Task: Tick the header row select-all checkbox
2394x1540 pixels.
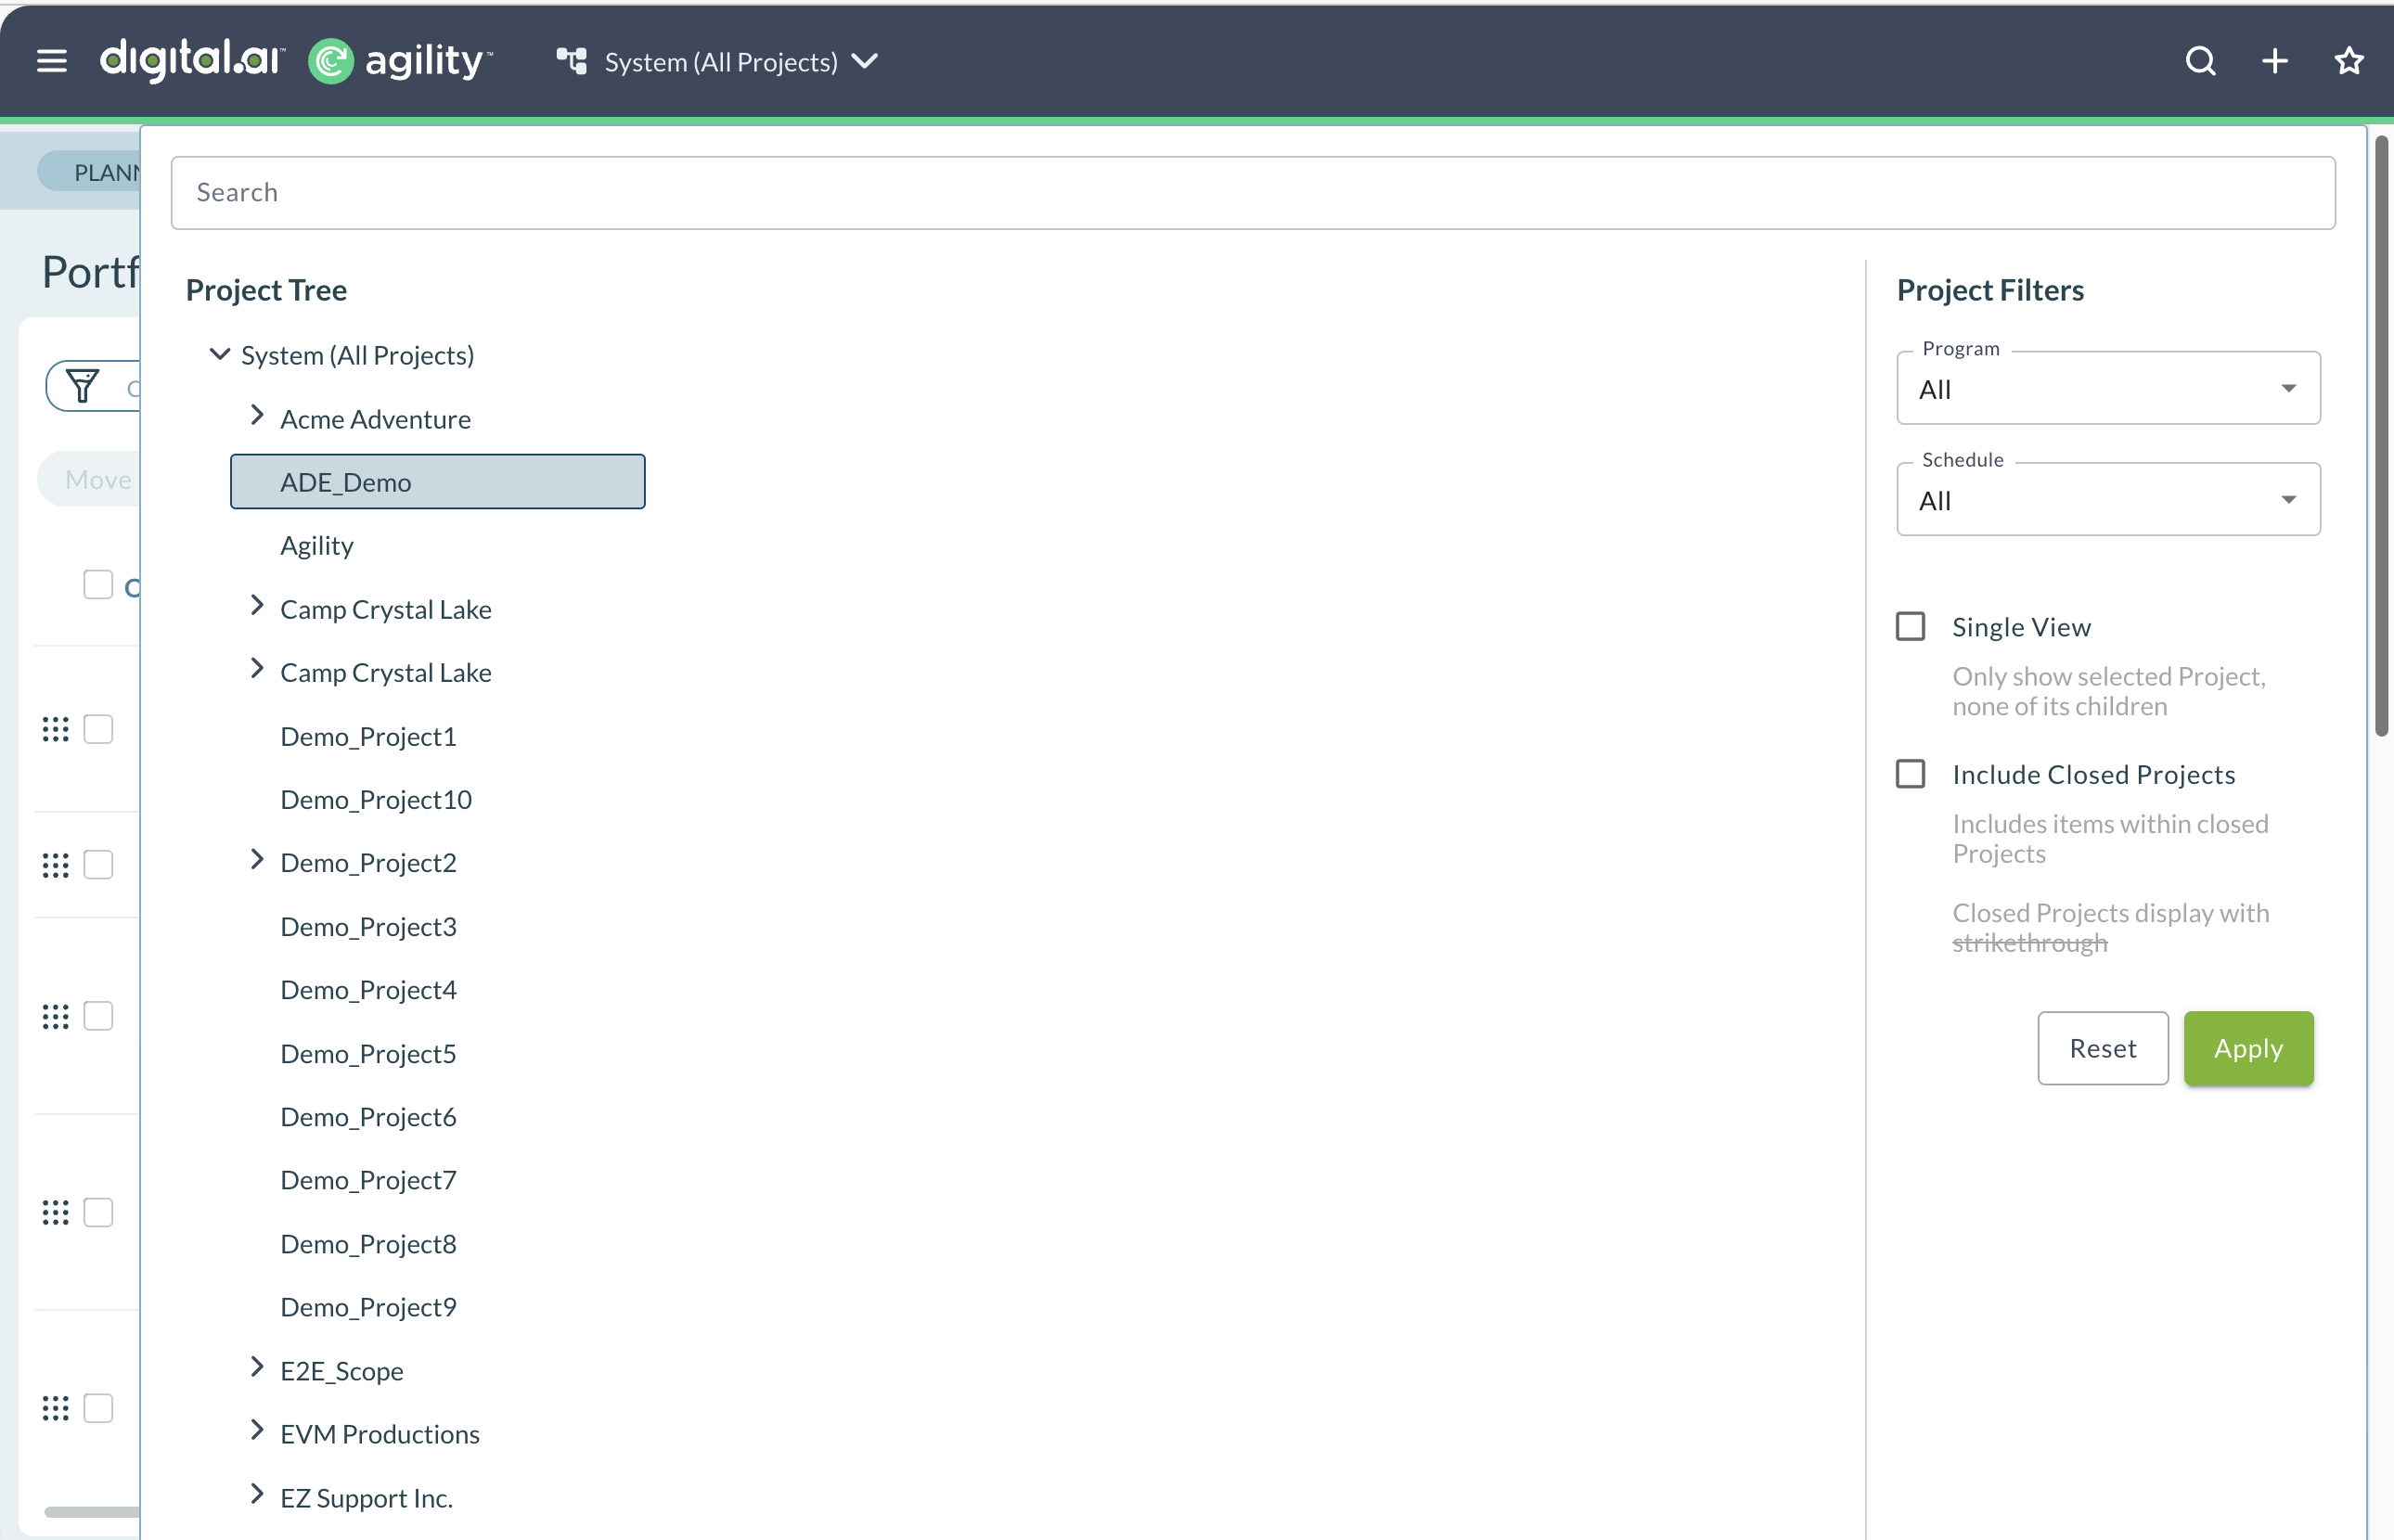Action: [x=98, y=585]
